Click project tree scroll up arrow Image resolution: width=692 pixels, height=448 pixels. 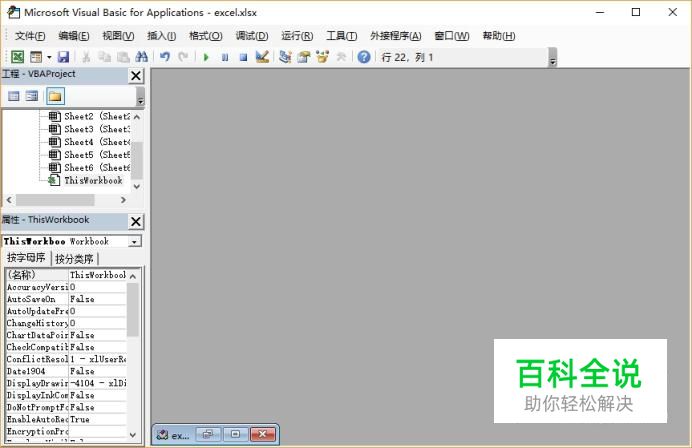pos(137,117)
